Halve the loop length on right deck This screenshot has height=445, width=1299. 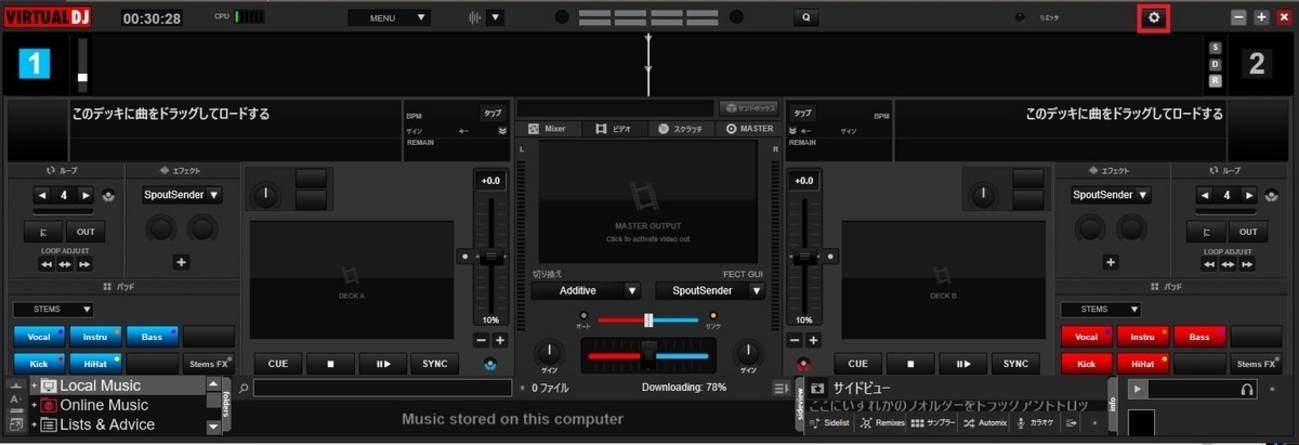1205,195
